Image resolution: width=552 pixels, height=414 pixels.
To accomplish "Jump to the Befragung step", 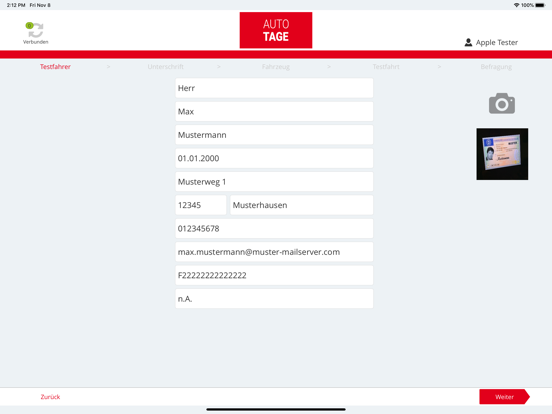I will click(x=496, y=67).
